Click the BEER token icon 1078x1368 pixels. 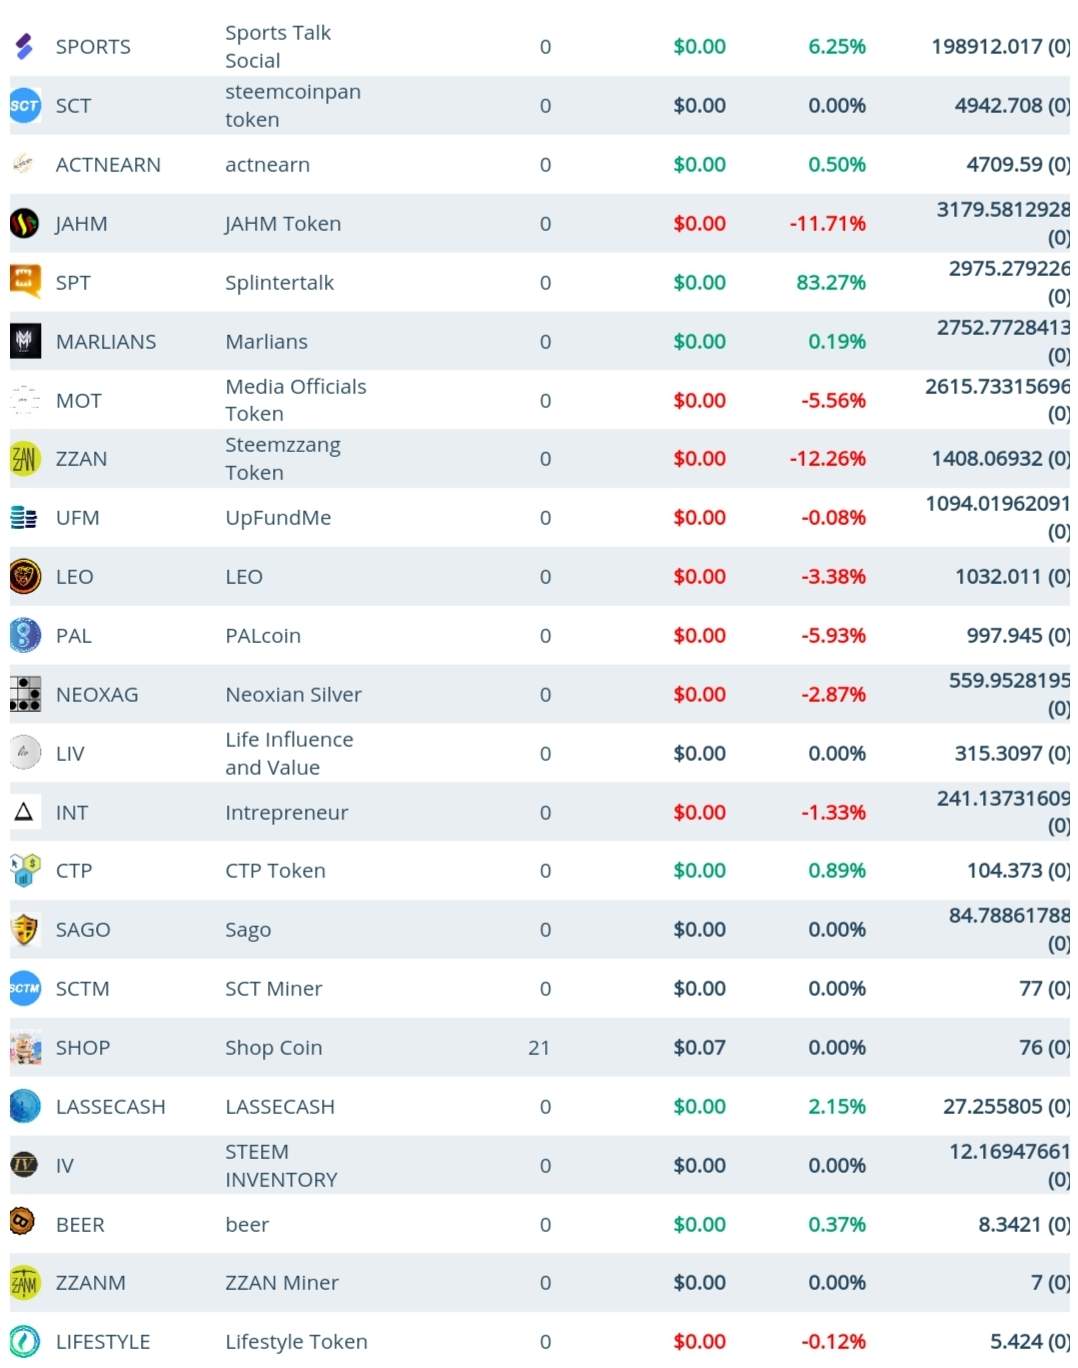pos(23,1222)
